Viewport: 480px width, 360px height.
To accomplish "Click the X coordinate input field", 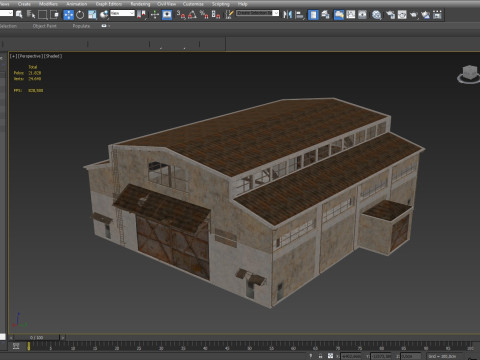I will point(351,356).
